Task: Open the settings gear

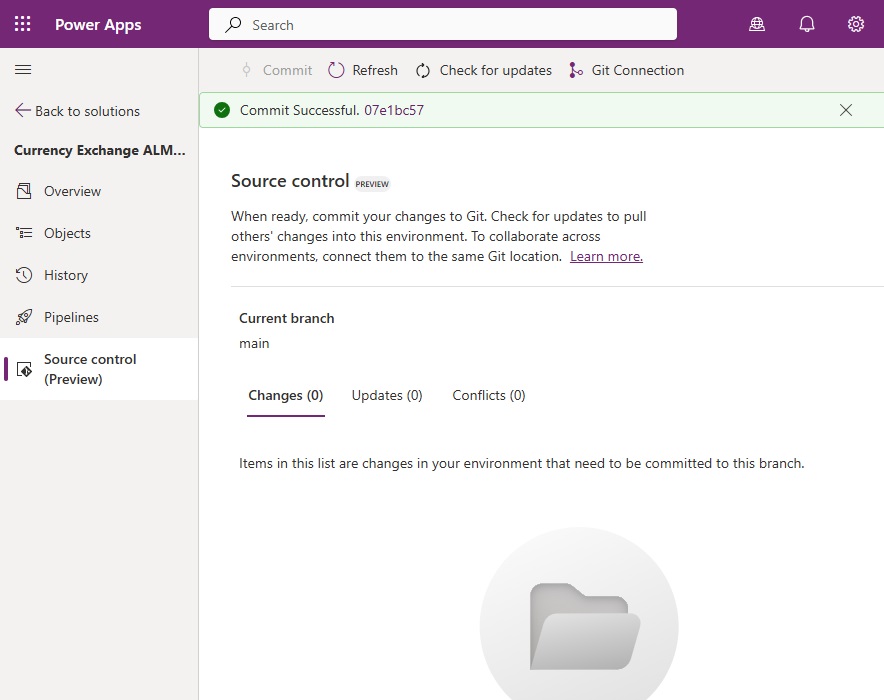Action: click(x=856, y=24)
